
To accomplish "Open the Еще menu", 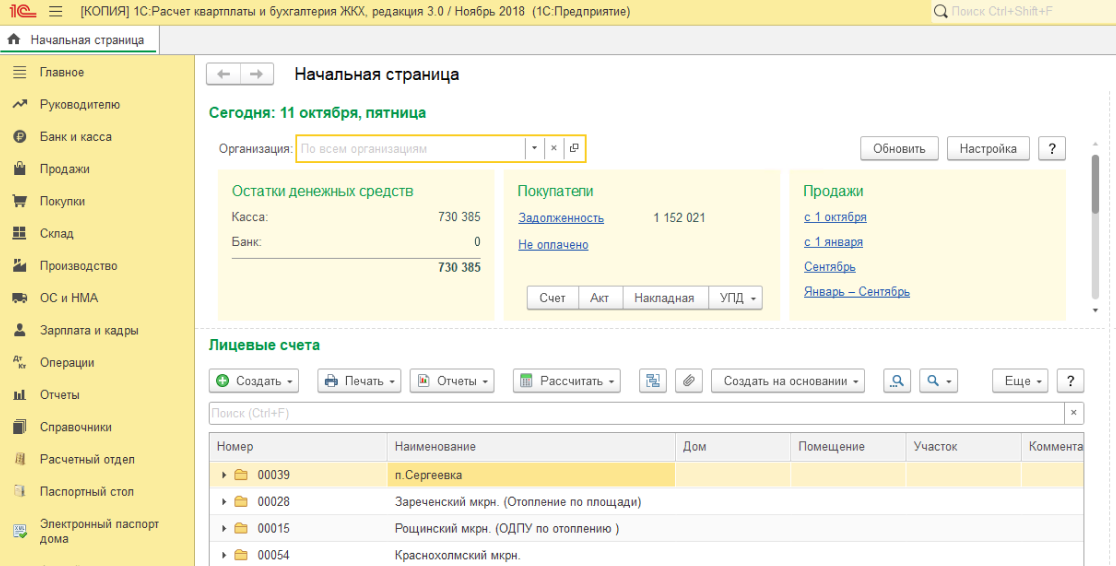I will point(1021,381).
